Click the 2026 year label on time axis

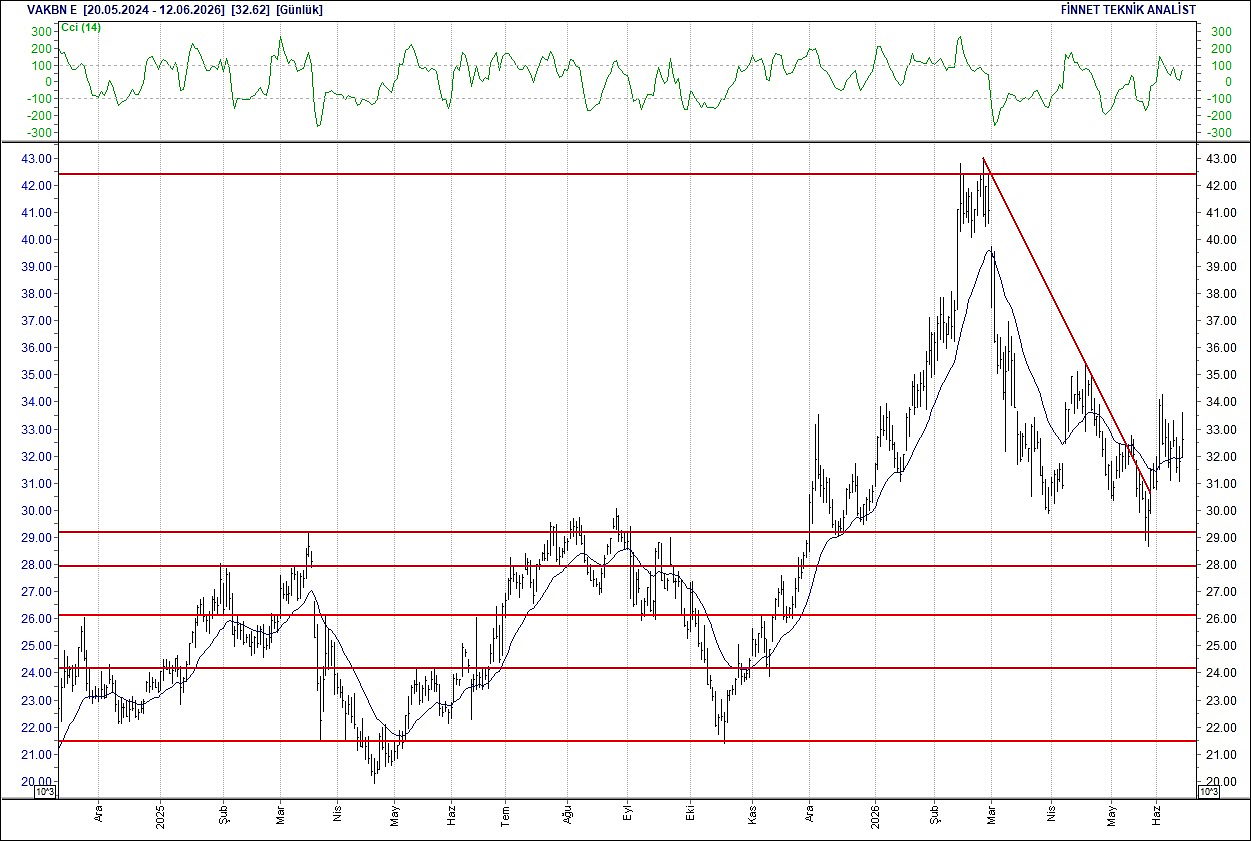tap(875, 816)
